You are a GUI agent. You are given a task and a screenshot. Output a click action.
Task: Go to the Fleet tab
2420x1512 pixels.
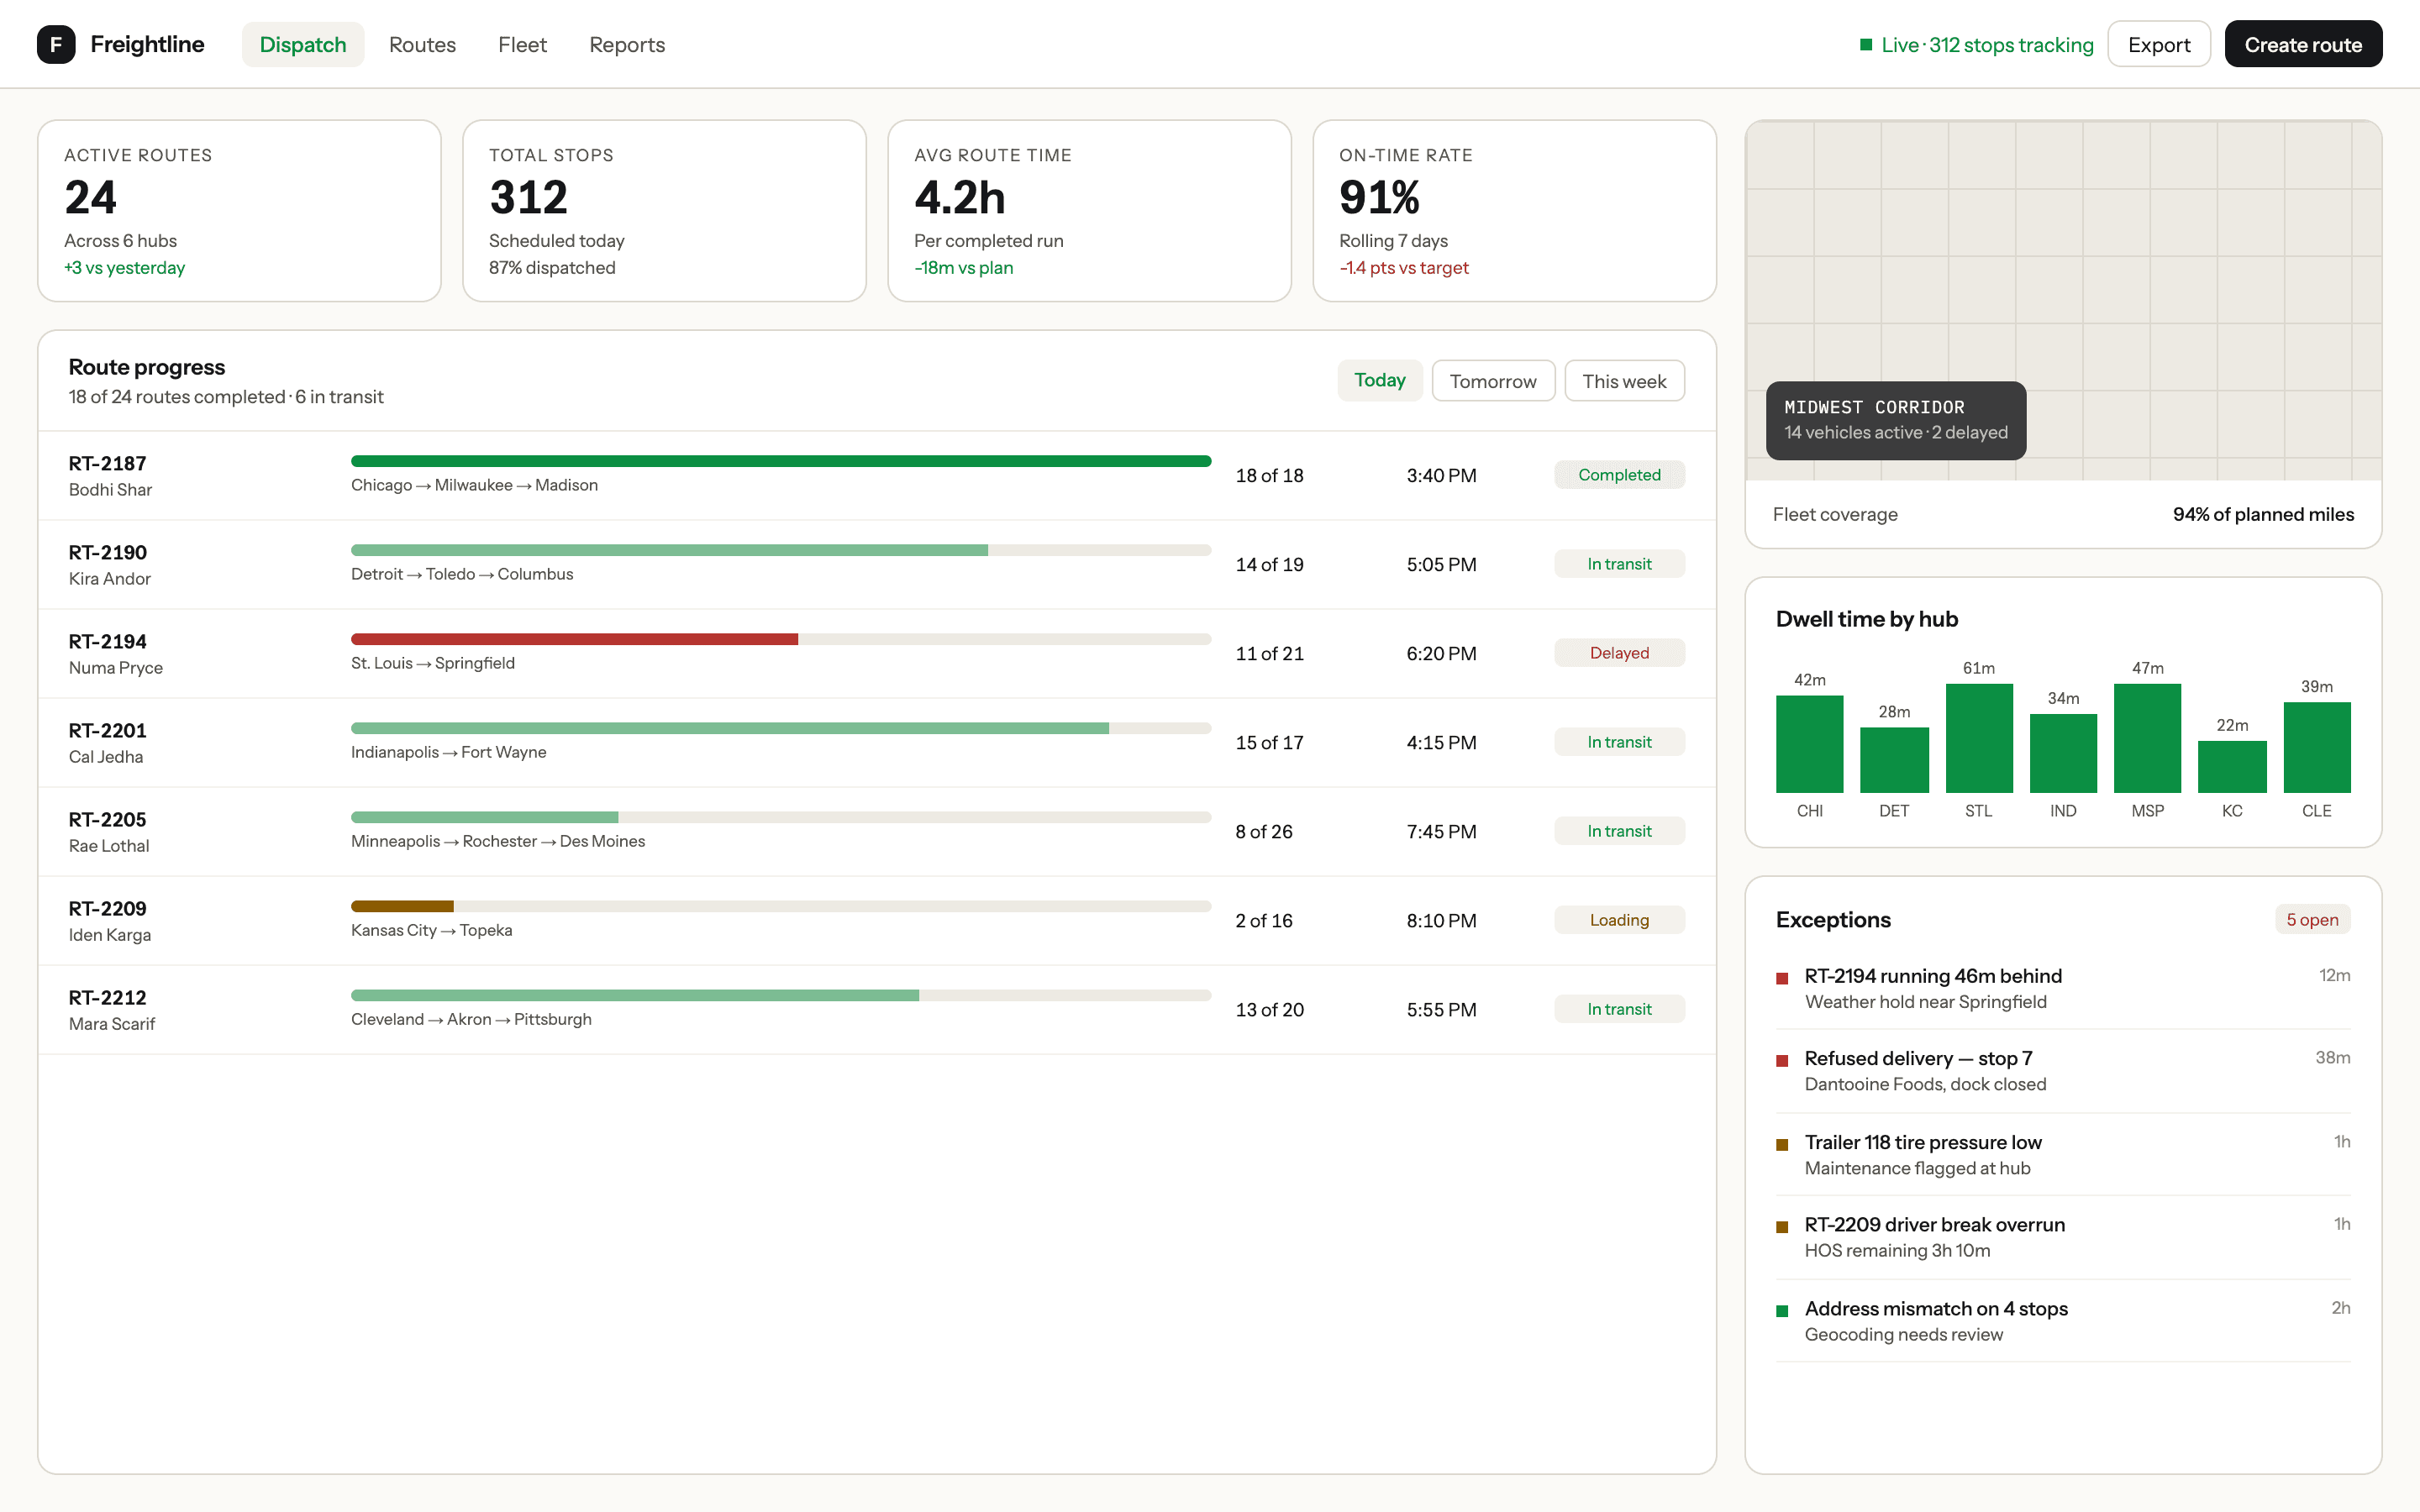pos(522,44)
